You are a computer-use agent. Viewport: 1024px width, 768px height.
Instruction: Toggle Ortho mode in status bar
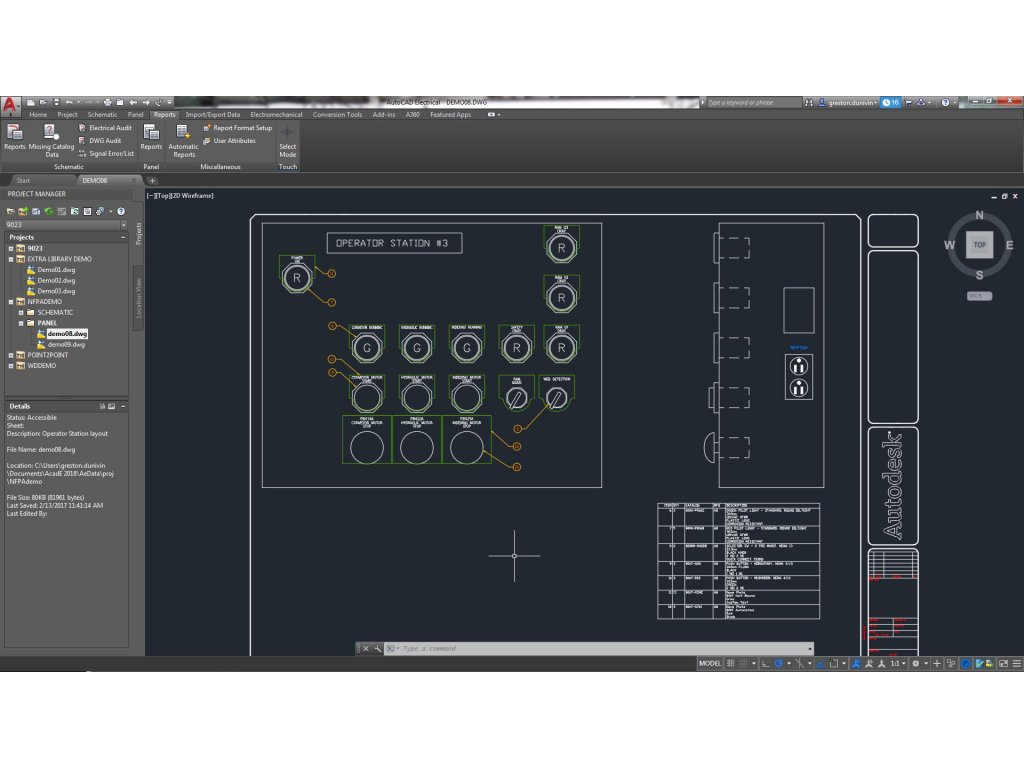[x=765, y=664]
